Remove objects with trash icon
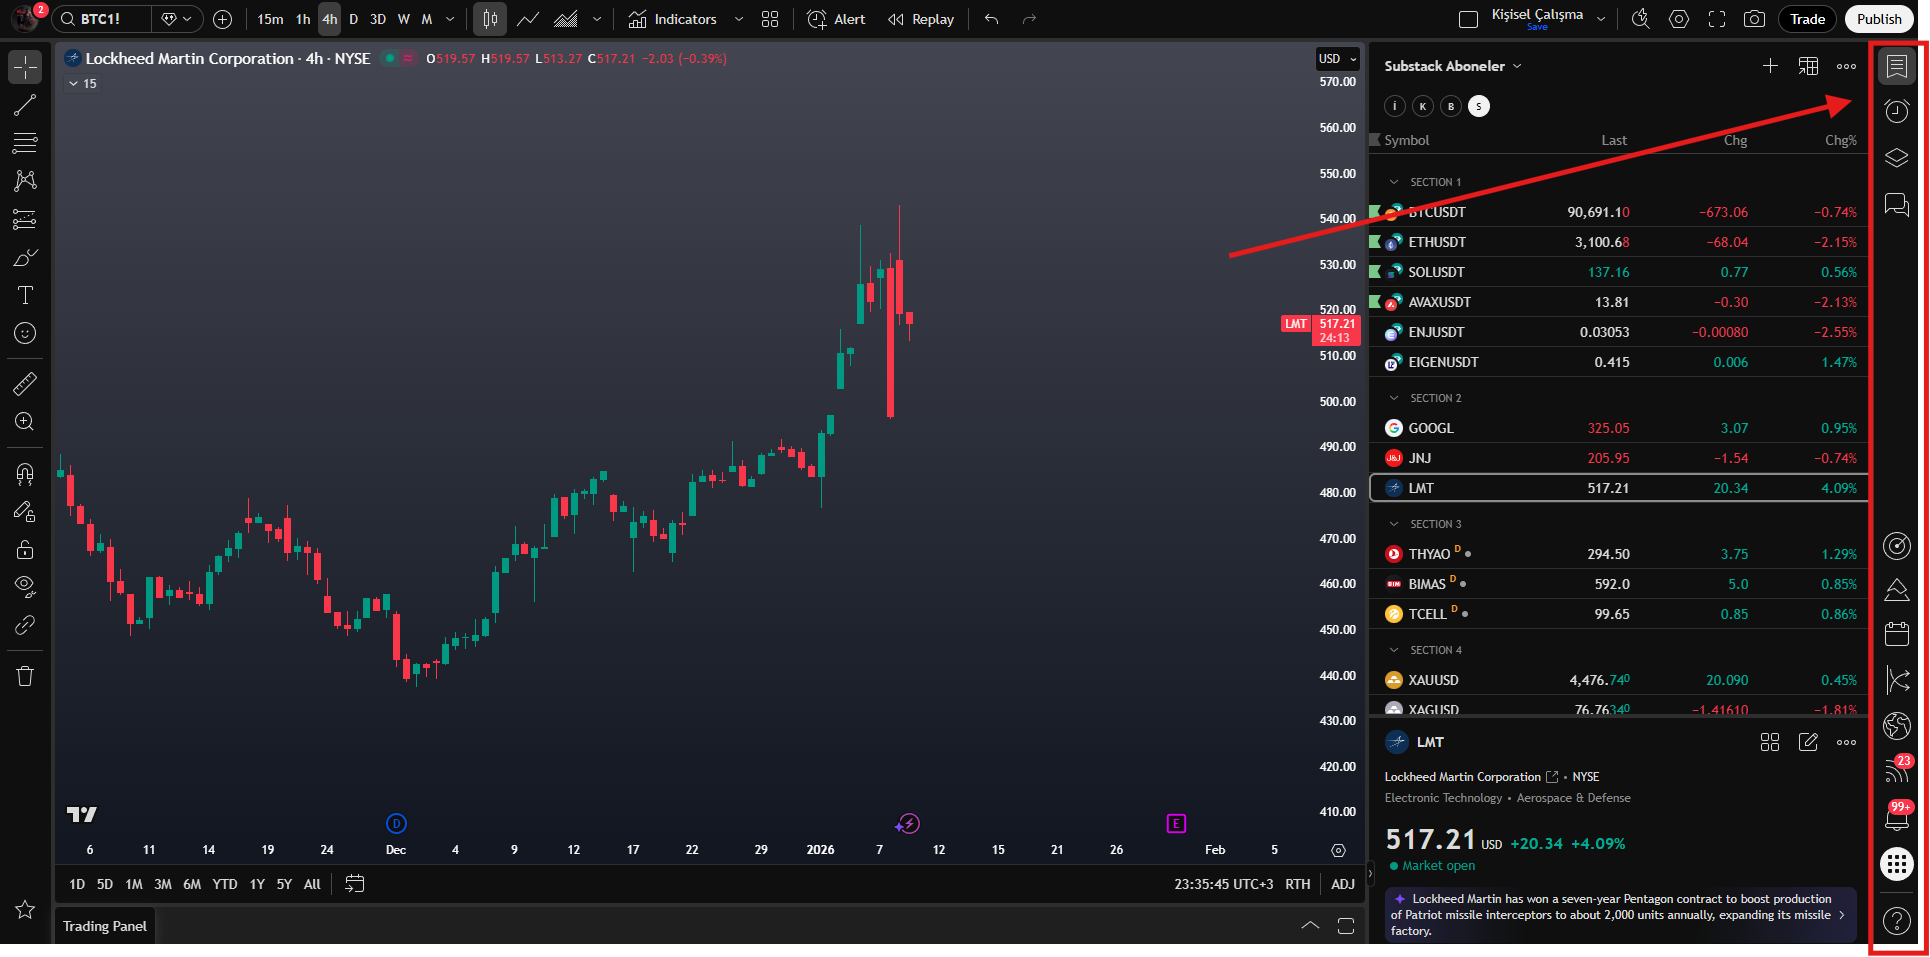The width and height of the screenshot is (1930, 957). click(x=25, y=677)
